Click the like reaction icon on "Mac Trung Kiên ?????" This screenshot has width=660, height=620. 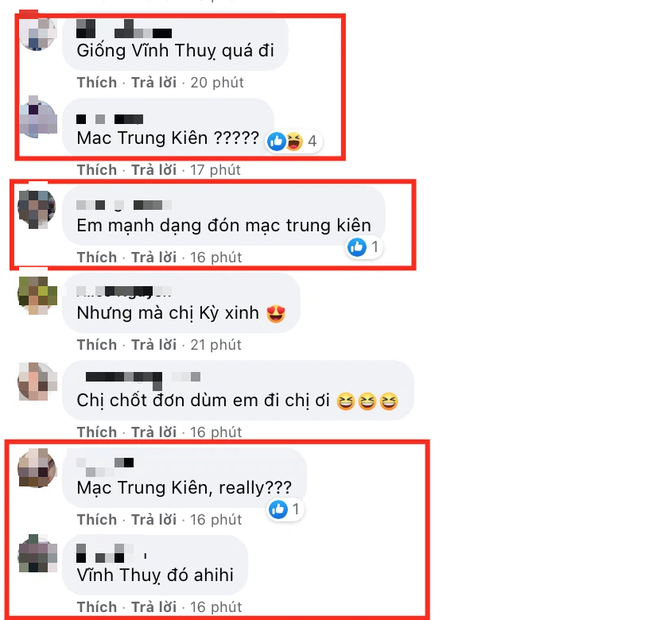pos(277,141)
